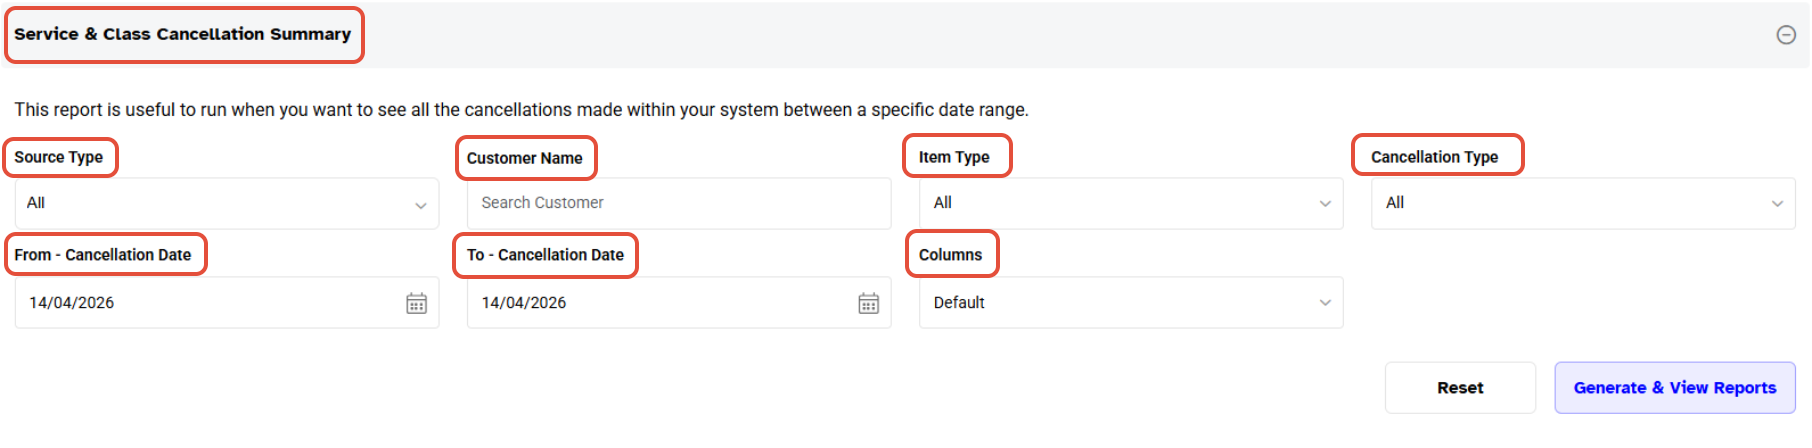The width and height of the screenshot is (1812, 448).
Task: Open the Columns dropdown set to Default
Action: pyautogui.click(x=1130, y=303)
